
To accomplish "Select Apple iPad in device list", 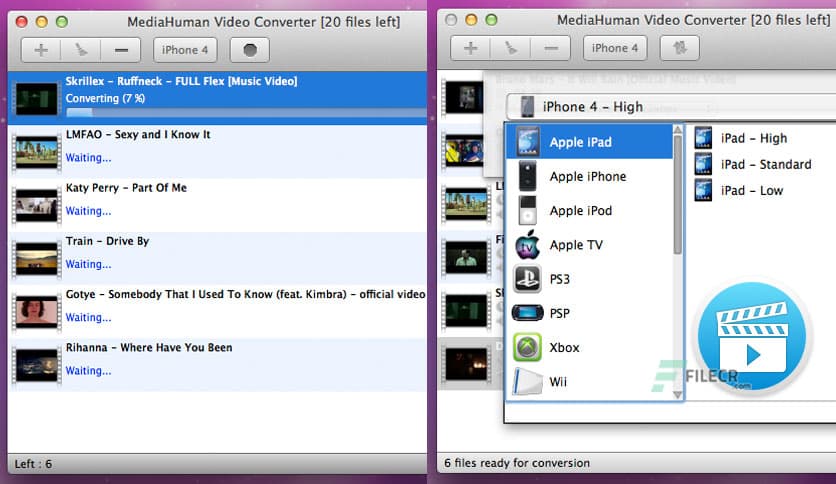I will pyautogui.click(x=589, y=142).
